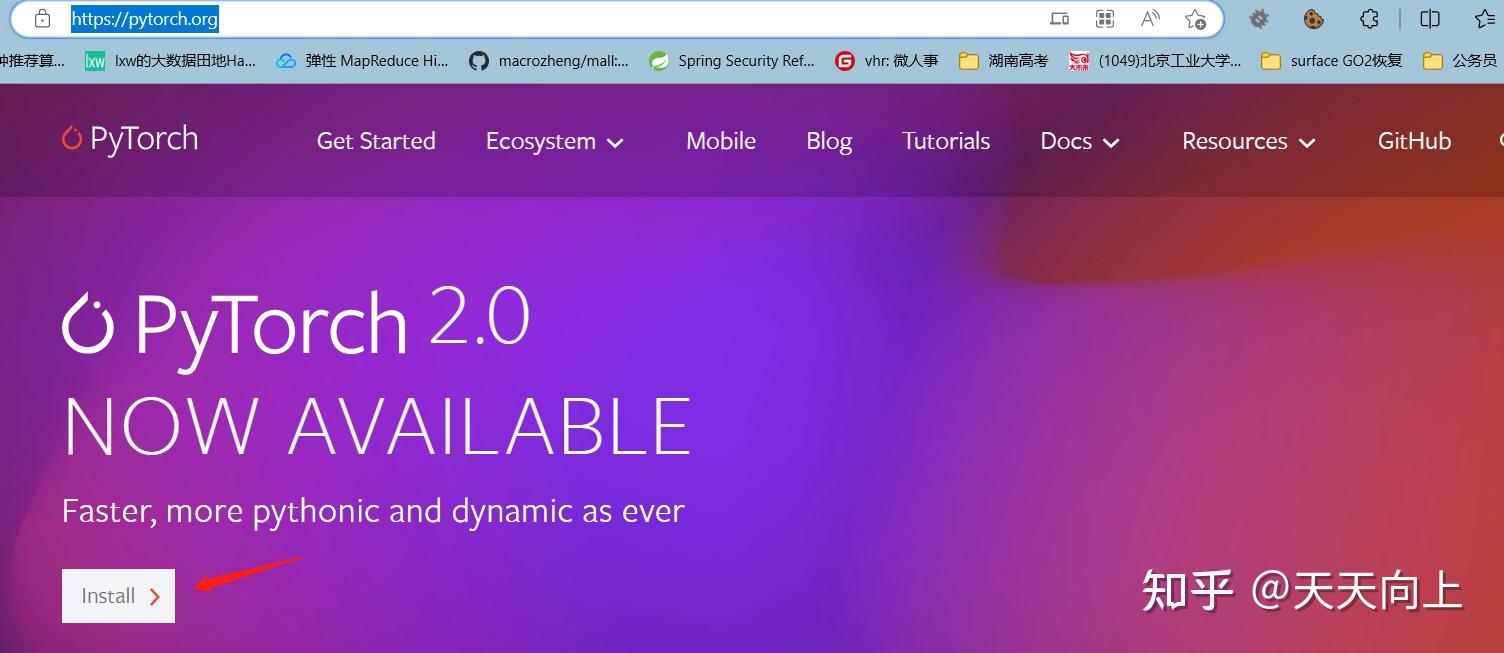Send this tab to devices icon
This screenshot has height=653, width=1504.
[x=1059, y=19]
